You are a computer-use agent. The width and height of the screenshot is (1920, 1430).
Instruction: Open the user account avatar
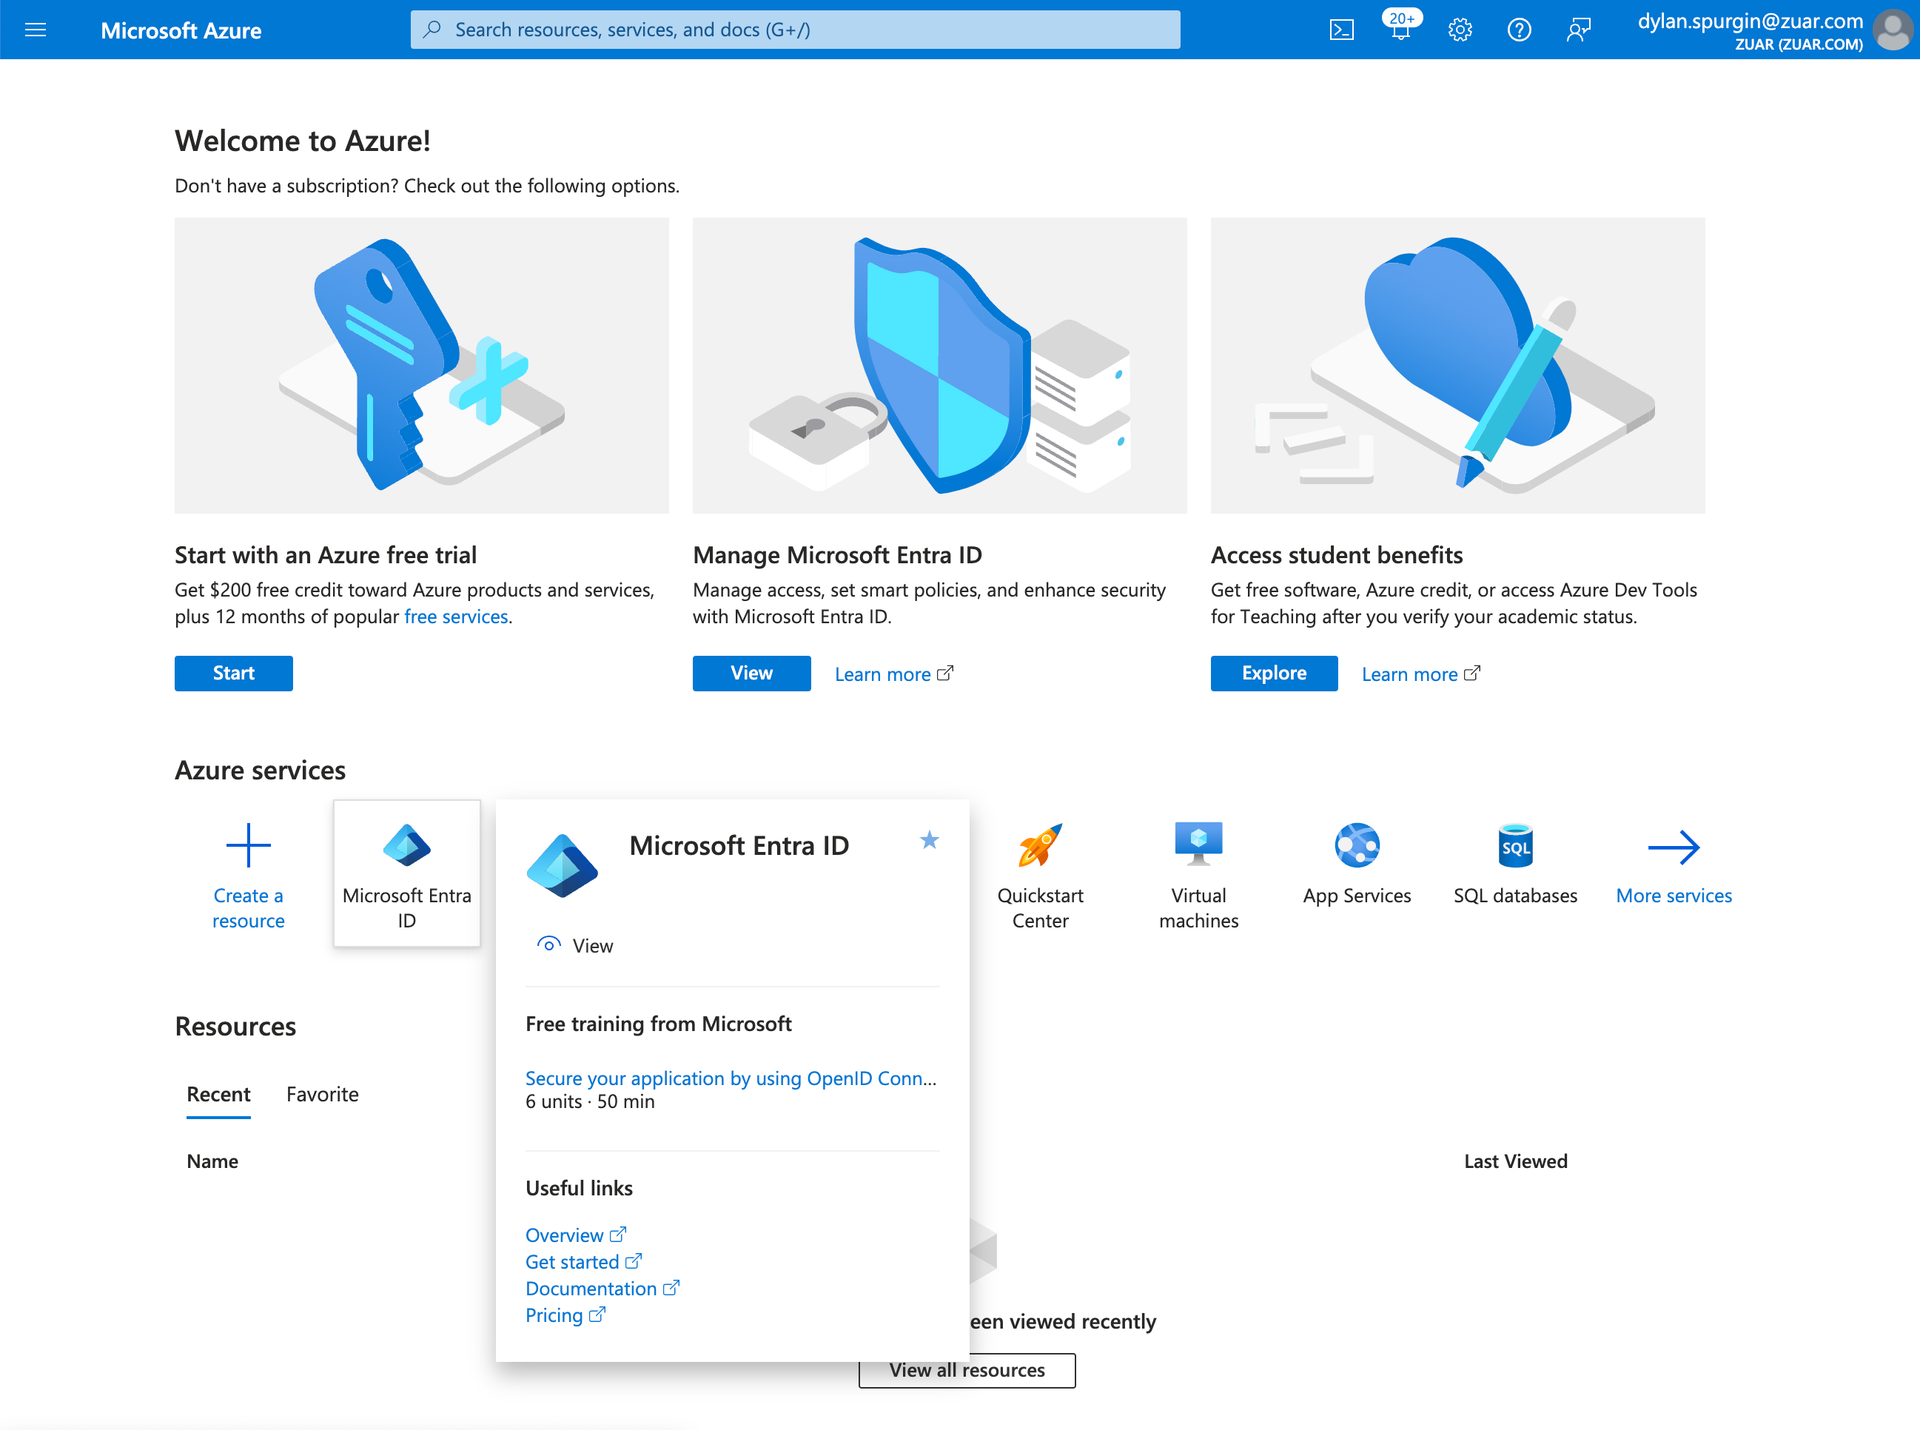click(x=1893, y=30)
